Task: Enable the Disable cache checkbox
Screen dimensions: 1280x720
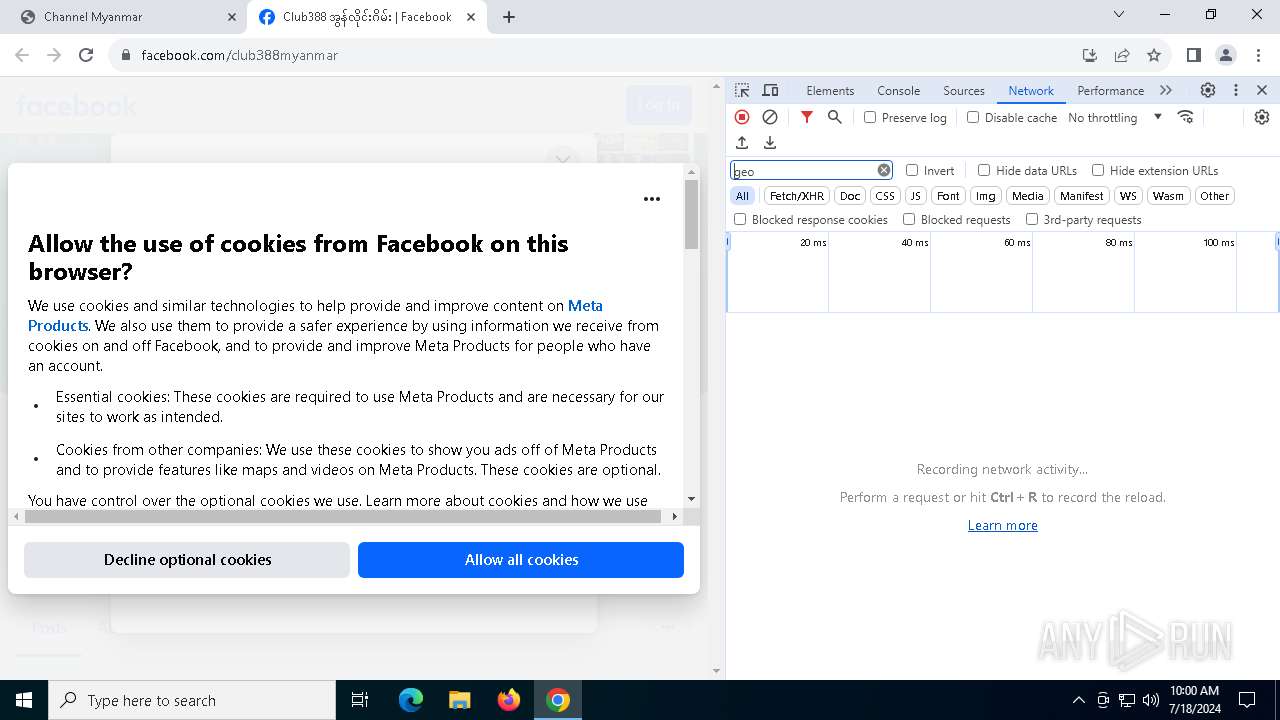Action: click(973, 117)
